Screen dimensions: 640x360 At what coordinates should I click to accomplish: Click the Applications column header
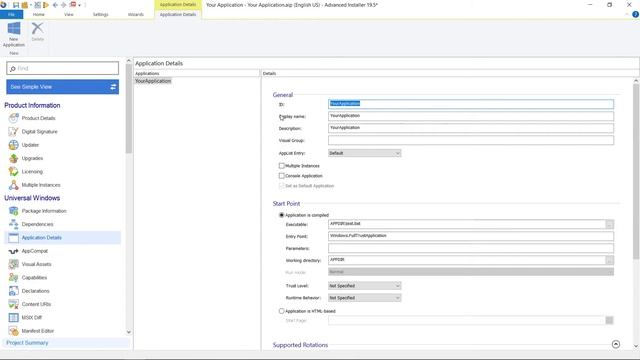tap(197, 73)
